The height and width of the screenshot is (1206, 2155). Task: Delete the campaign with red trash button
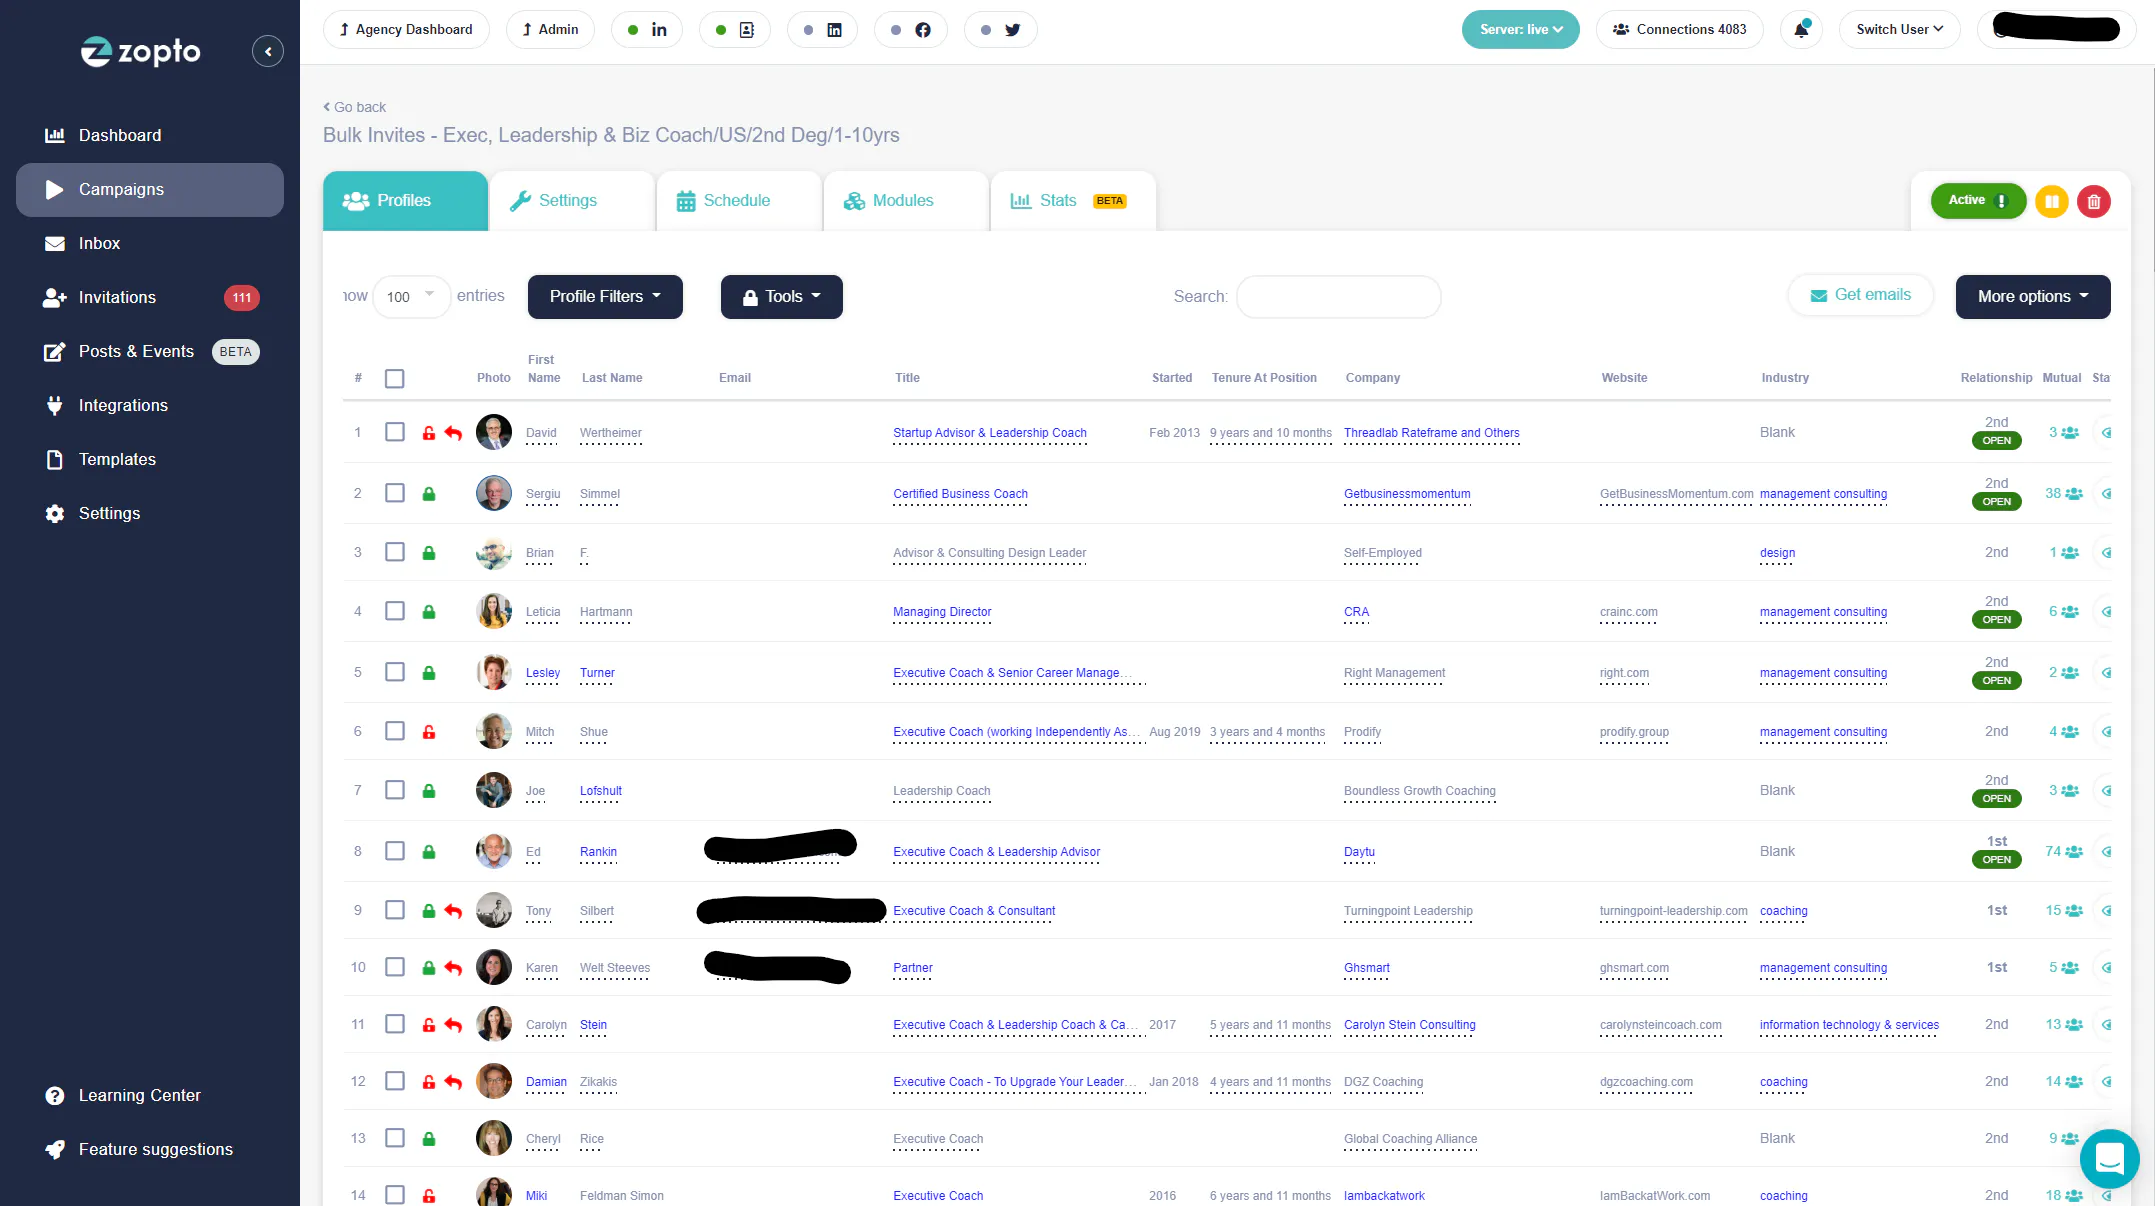pos(2093,201)
